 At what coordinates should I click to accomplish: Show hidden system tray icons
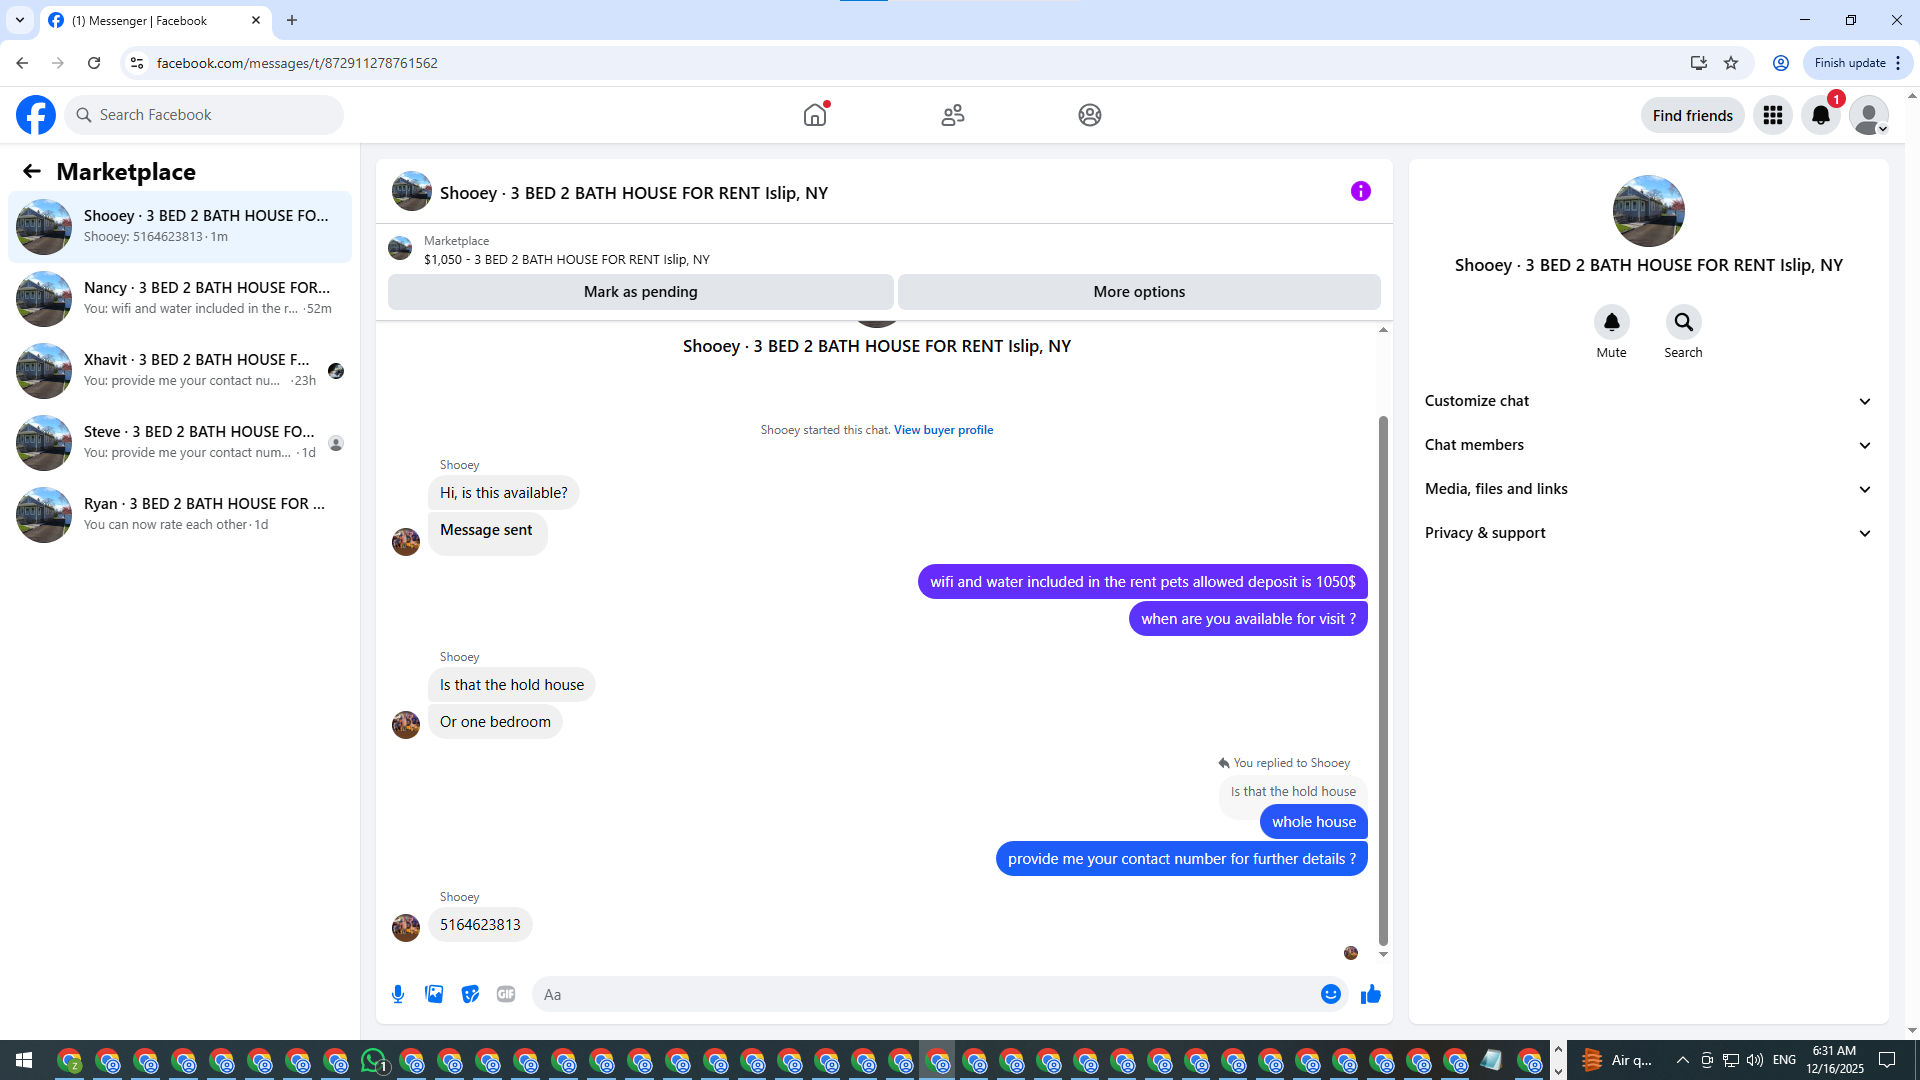point(1682,1060)
